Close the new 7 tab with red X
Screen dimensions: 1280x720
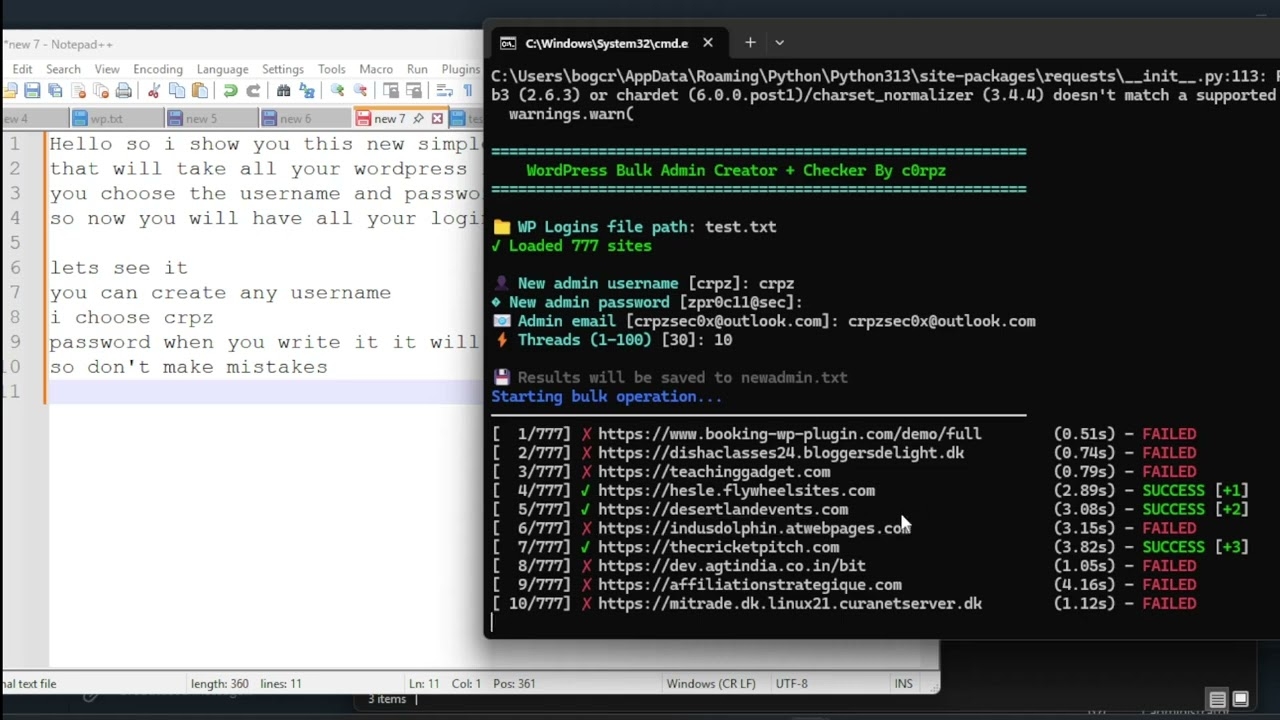[x=437, y=118]
